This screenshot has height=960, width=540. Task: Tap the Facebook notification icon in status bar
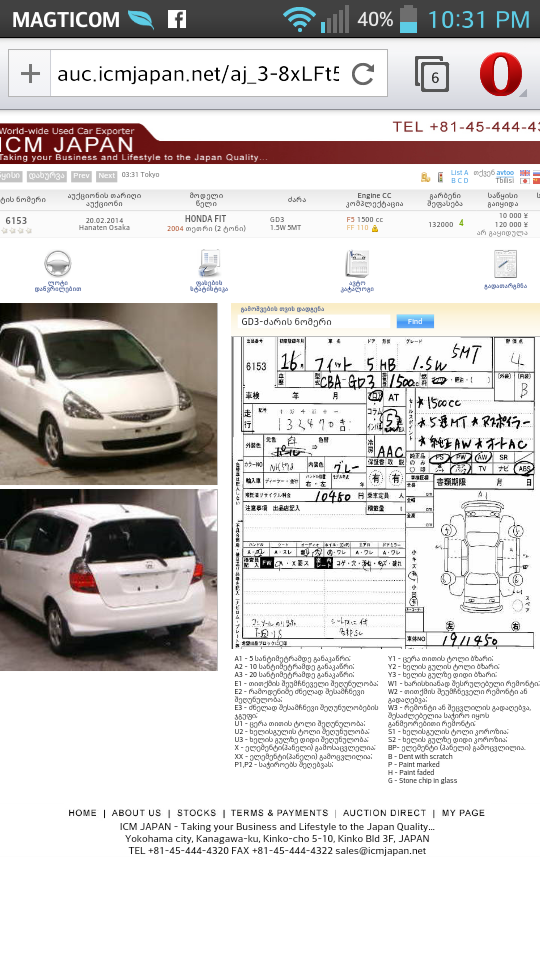pos(177,19)
